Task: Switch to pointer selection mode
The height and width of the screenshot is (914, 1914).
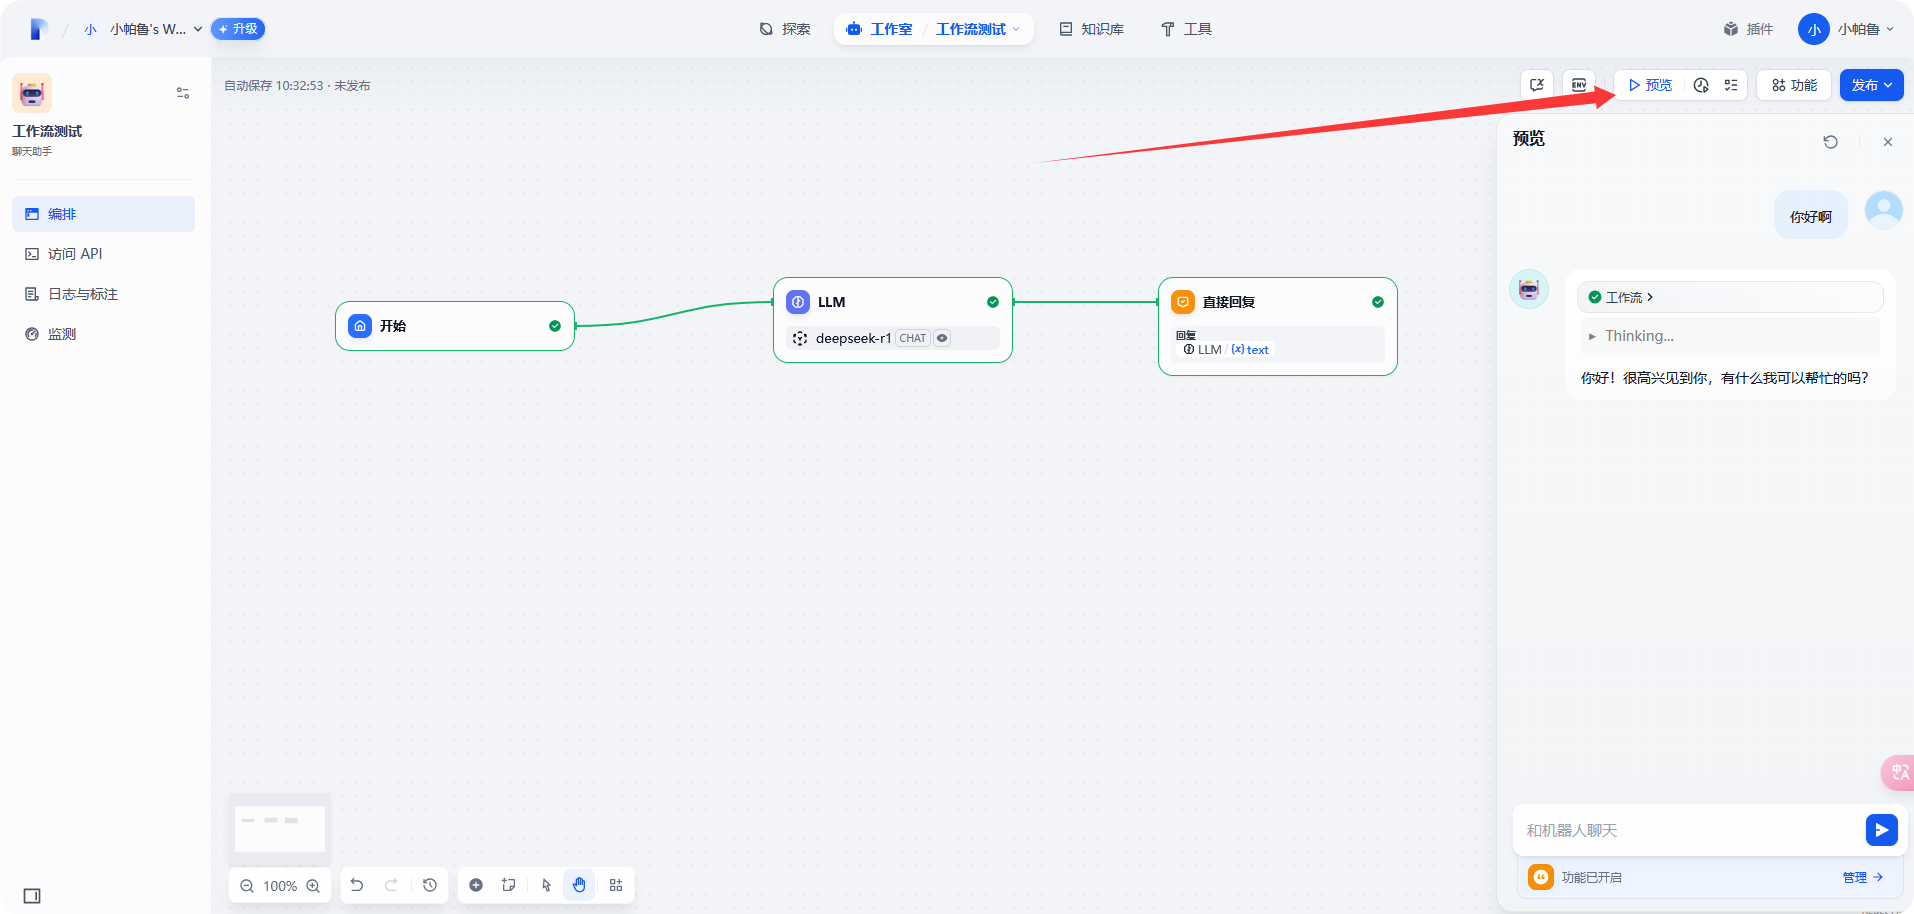Action: pos(546,885)
